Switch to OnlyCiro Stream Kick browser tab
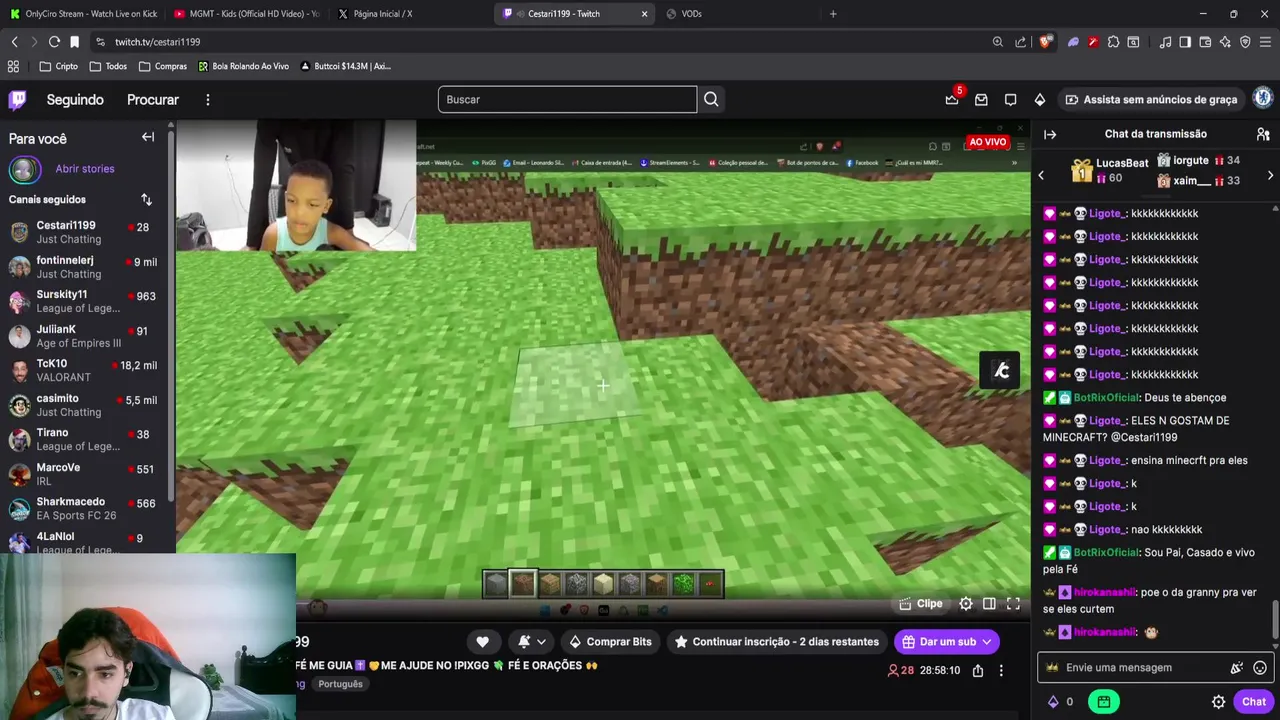 82,14
